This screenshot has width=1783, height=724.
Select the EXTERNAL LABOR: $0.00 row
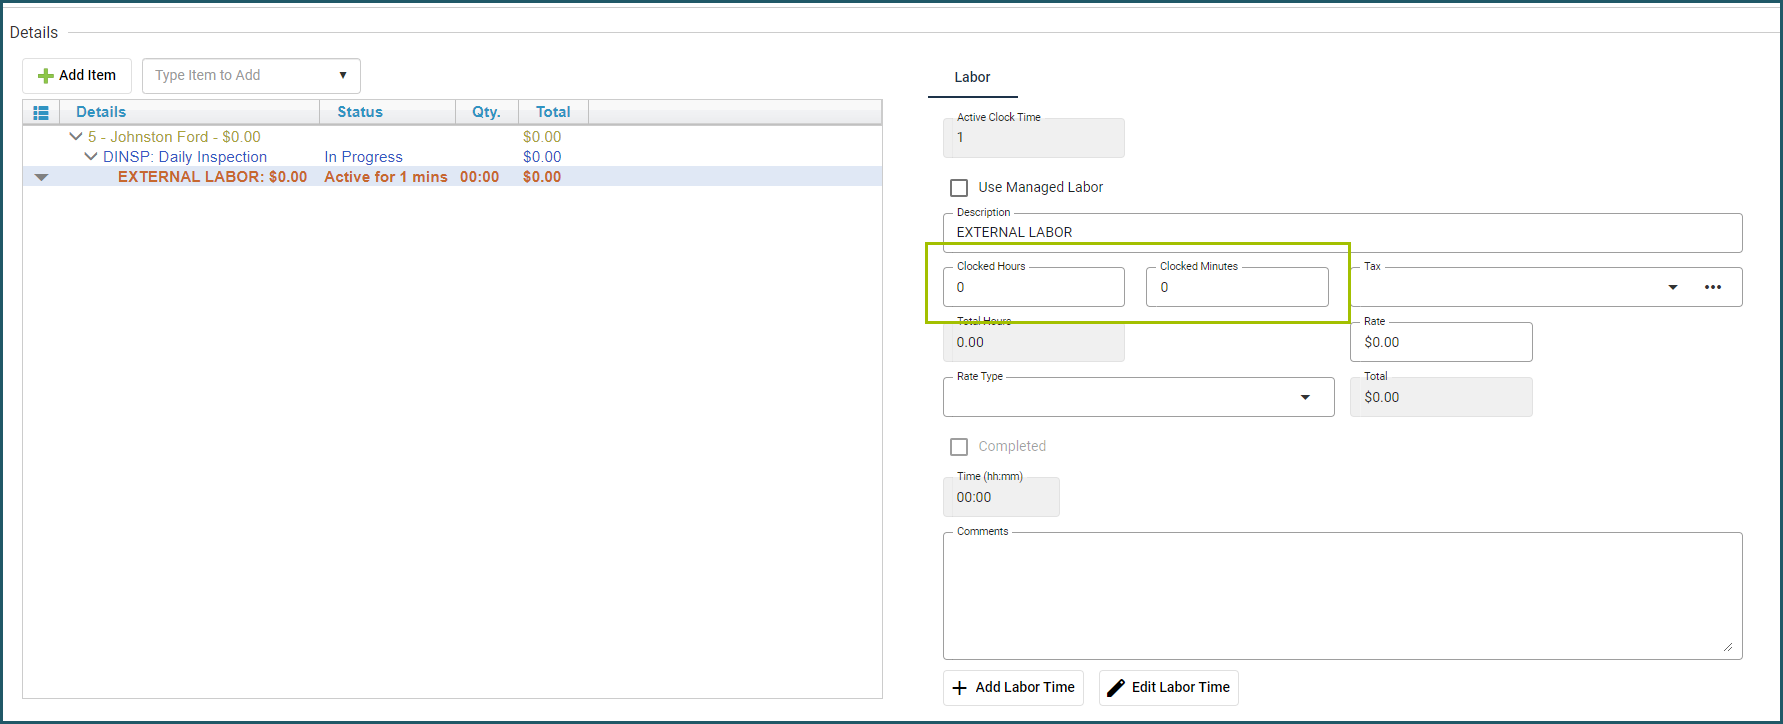coord(212,177)
